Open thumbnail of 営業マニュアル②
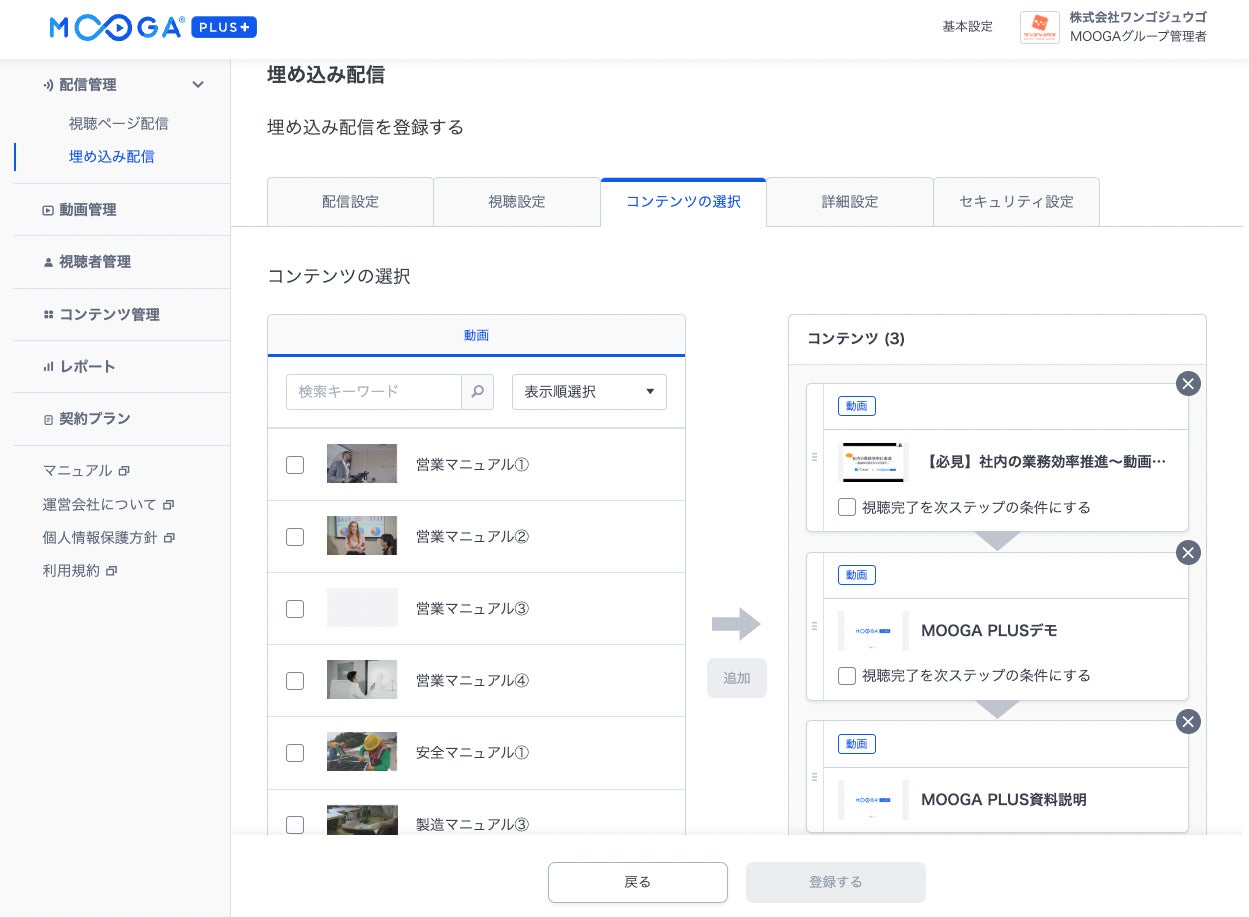This screenshot has height=917, width=1249. coord(362,536)
